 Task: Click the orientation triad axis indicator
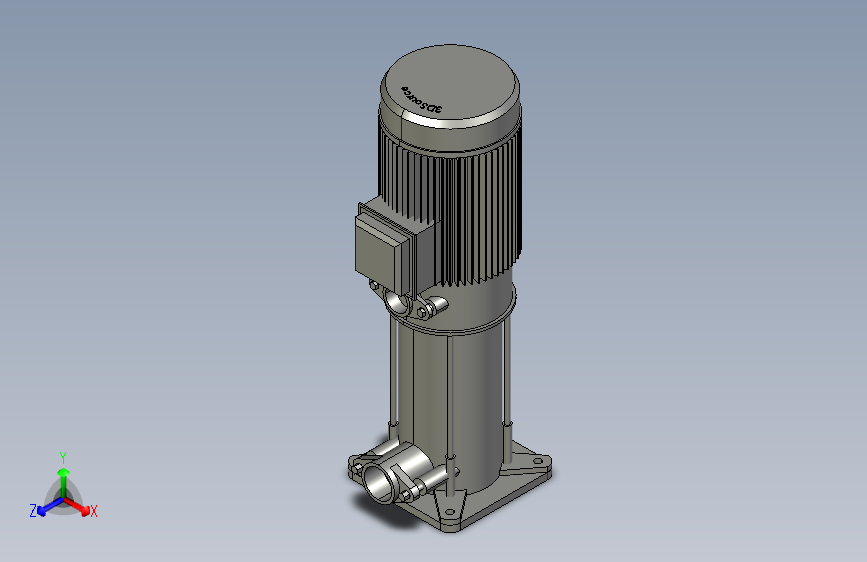[x=63, y=487]
